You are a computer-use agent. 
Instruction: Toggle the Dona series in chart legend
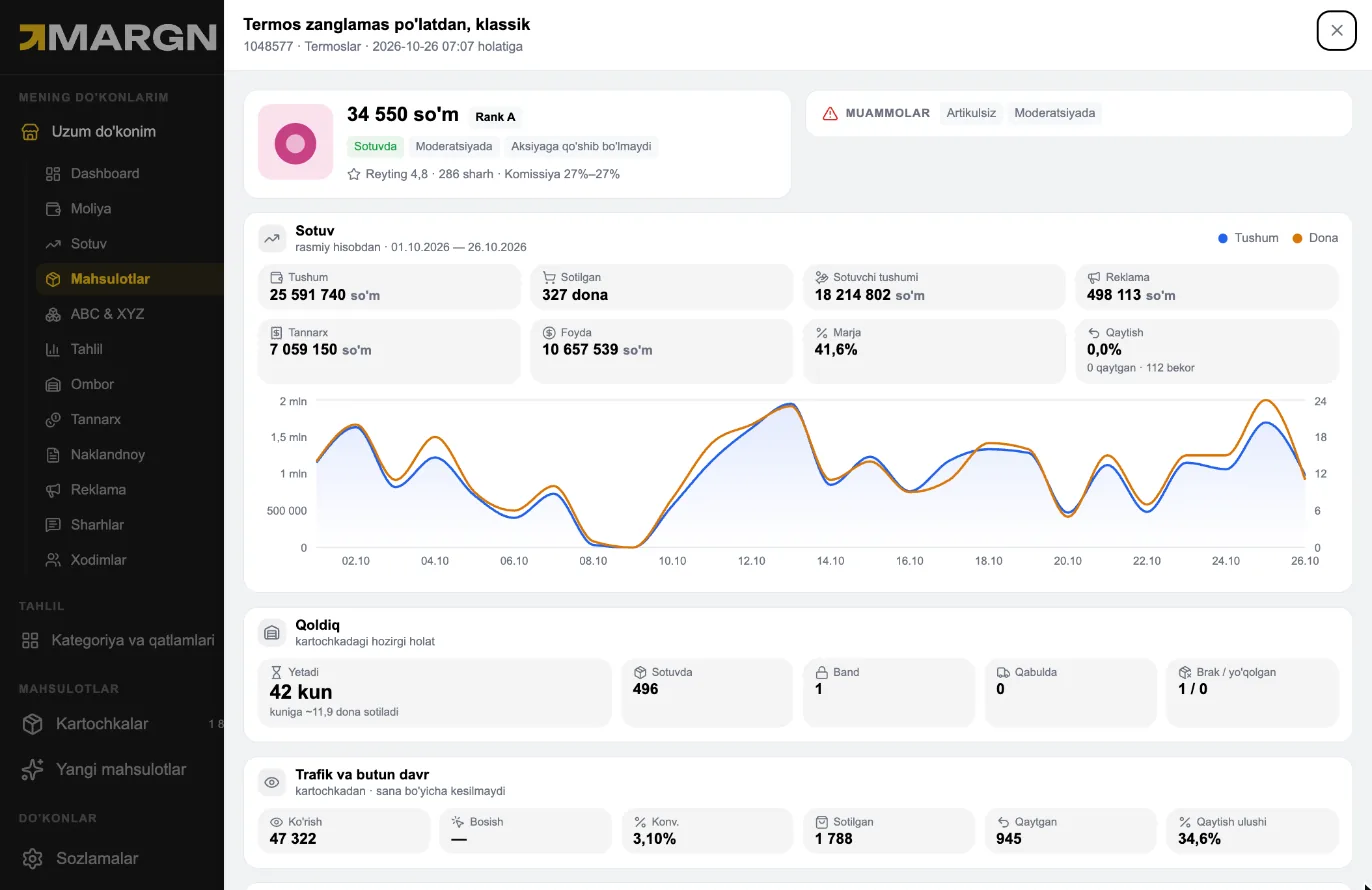(1315, 238)
